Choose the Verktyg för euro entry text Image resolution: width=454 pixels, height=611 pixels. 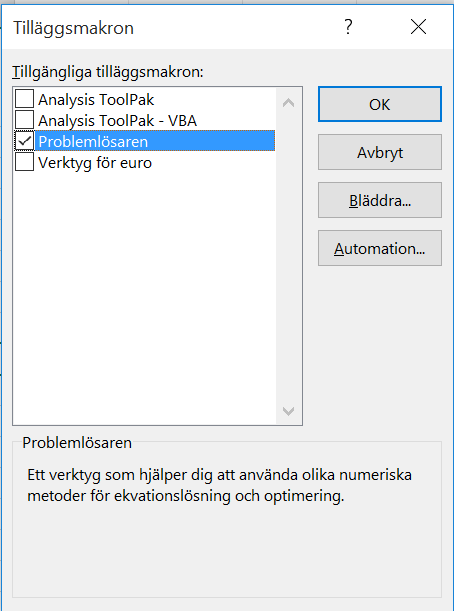95,162
